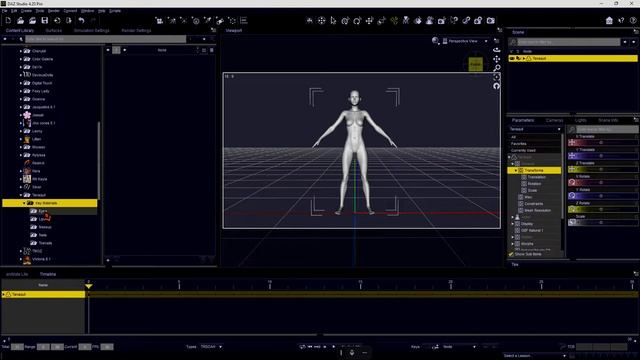Switch to the Surfaces tab

[53, 30]
